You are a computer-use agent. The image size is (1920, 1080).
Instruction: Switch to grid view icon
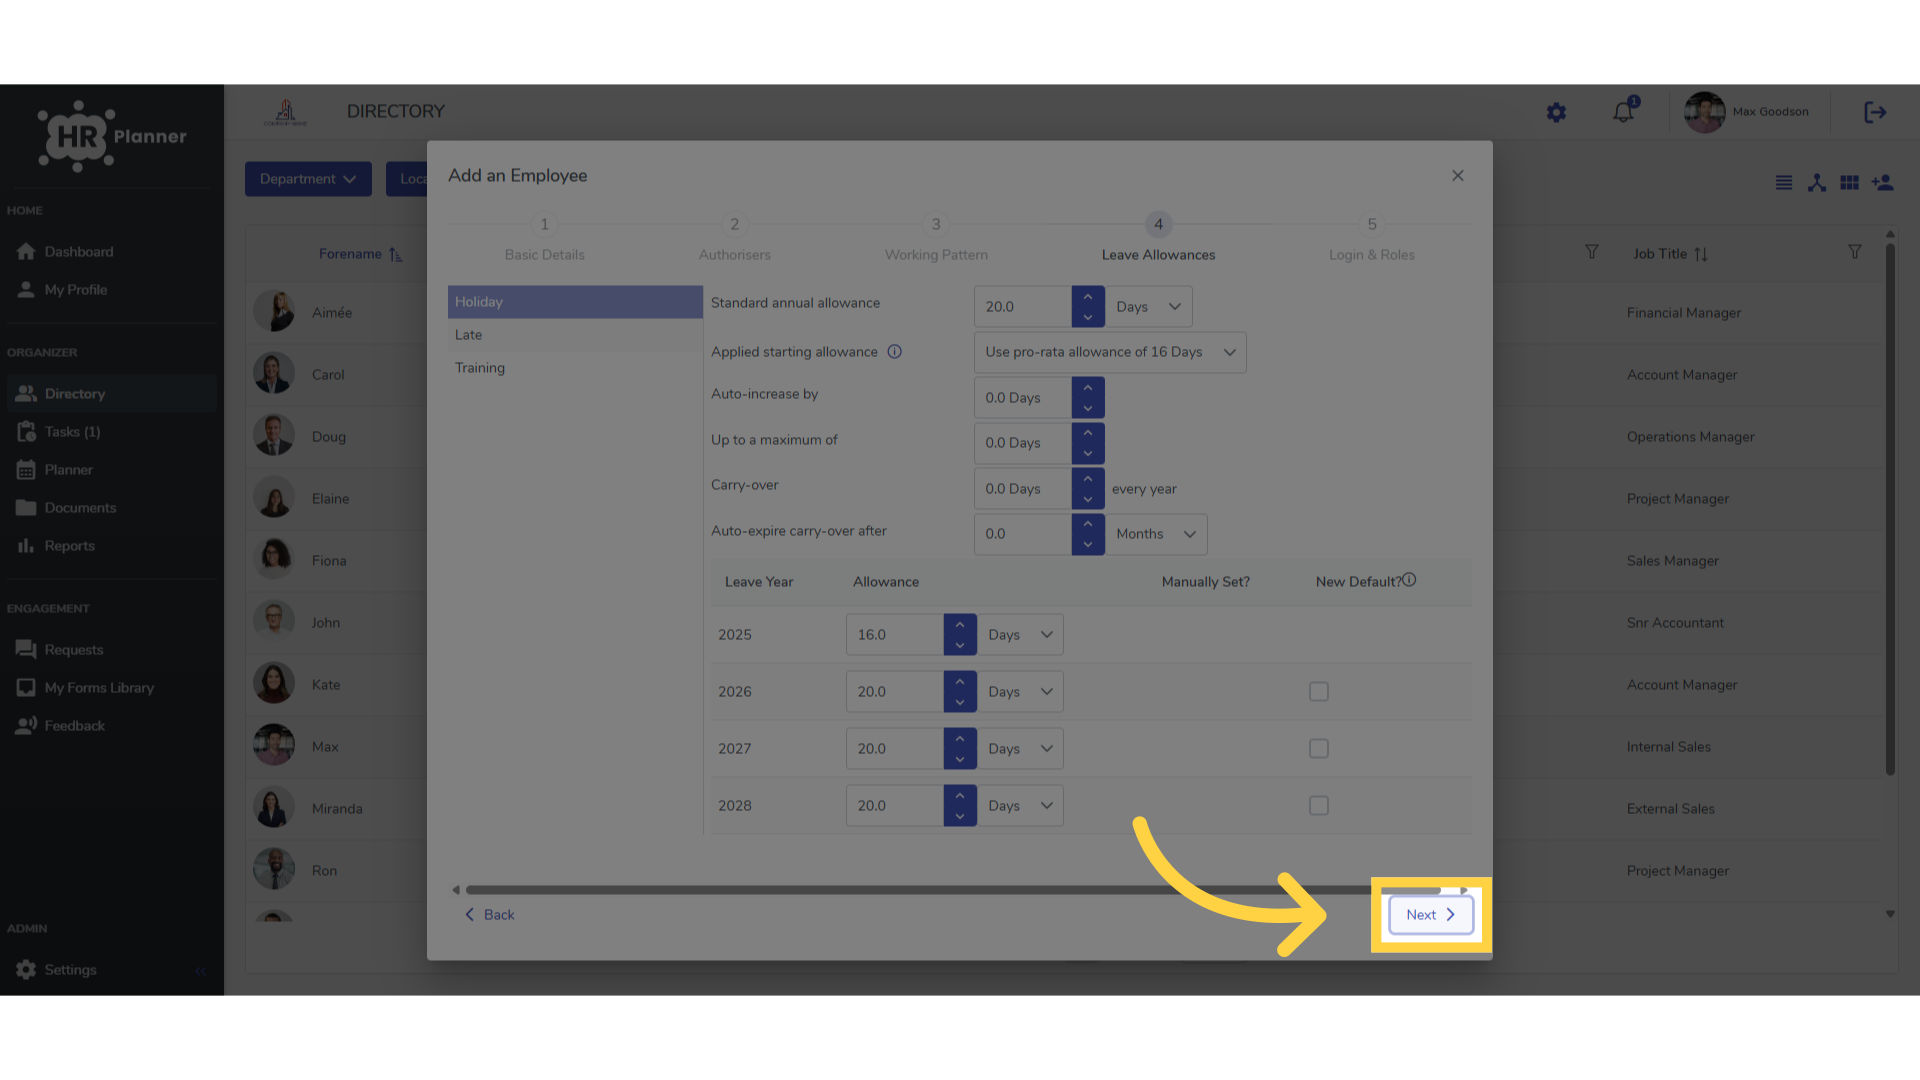(1850, 183)
